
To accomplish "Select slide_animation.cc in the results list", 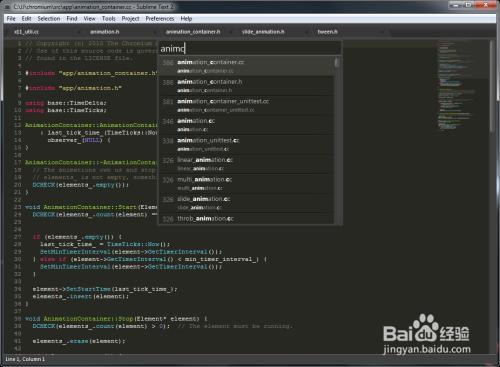I will [246, 203].
